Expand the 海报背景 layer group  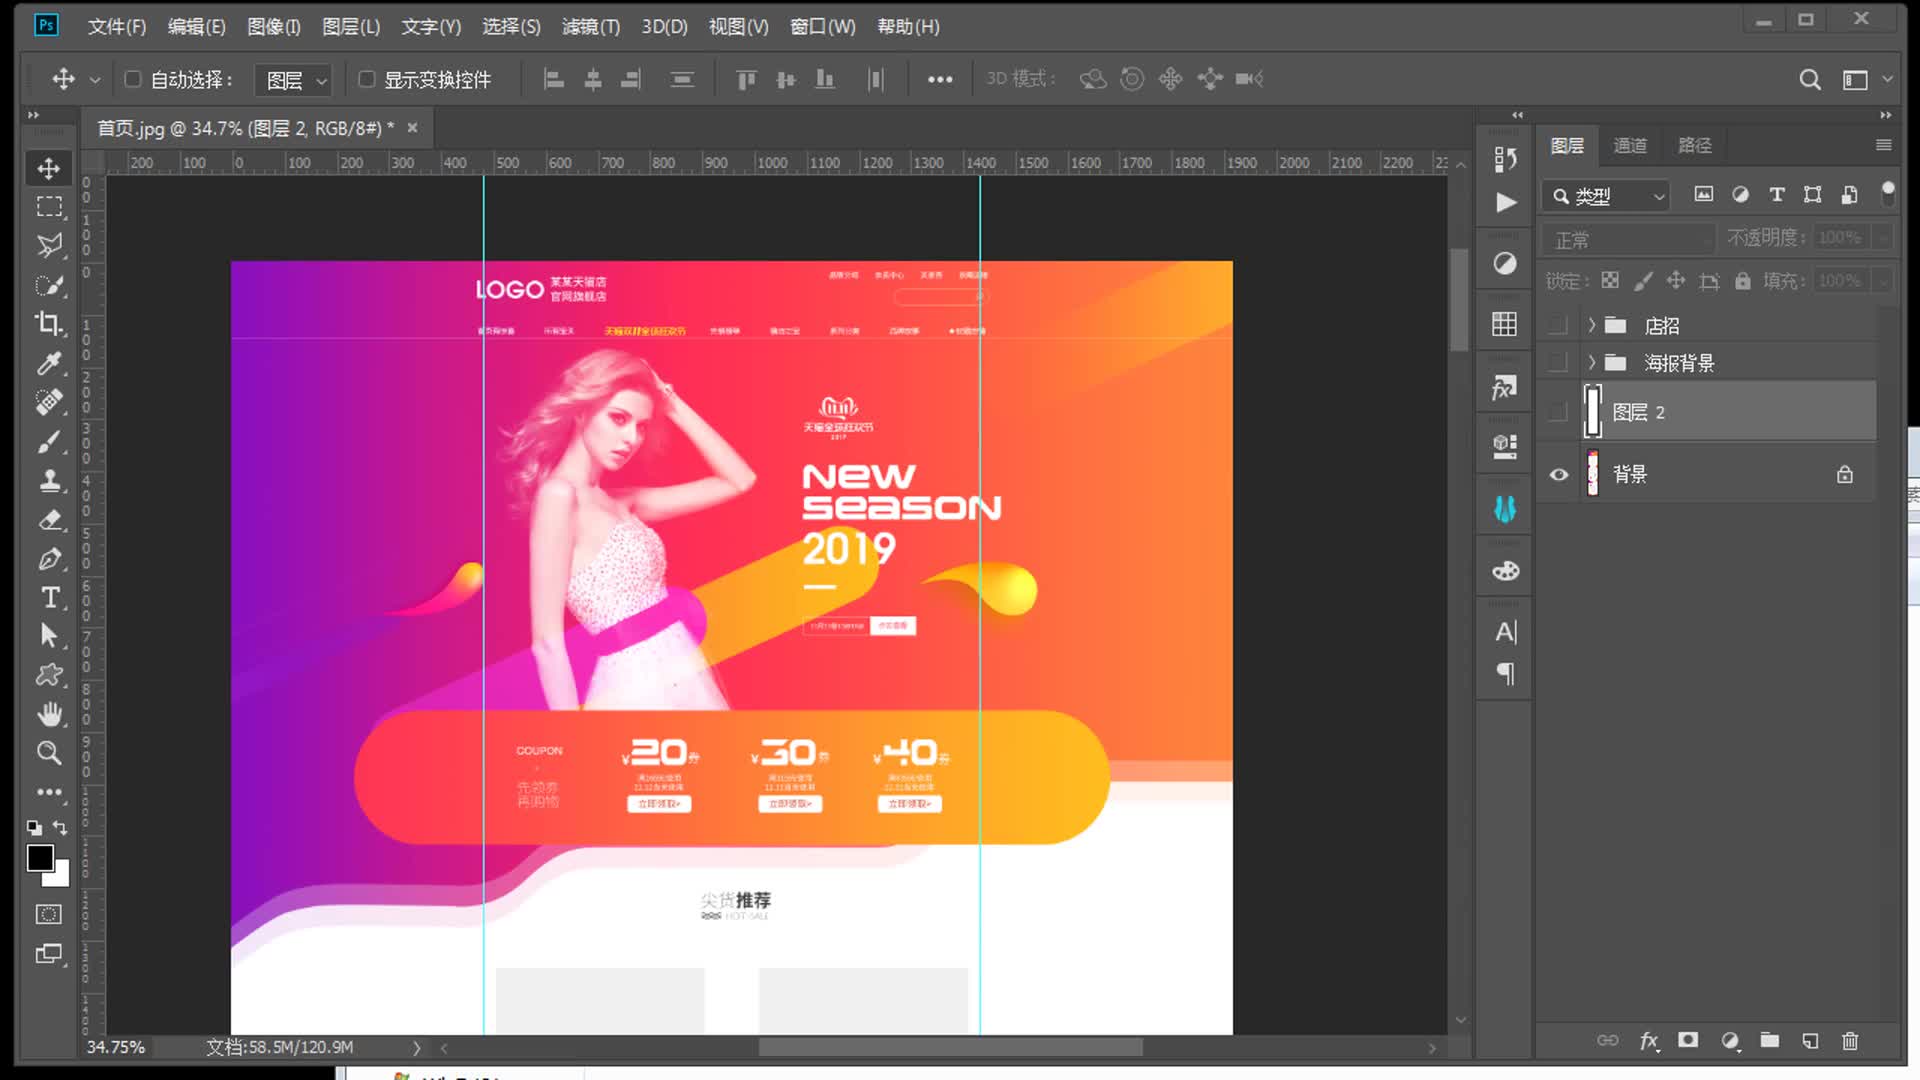[1591, 362]
